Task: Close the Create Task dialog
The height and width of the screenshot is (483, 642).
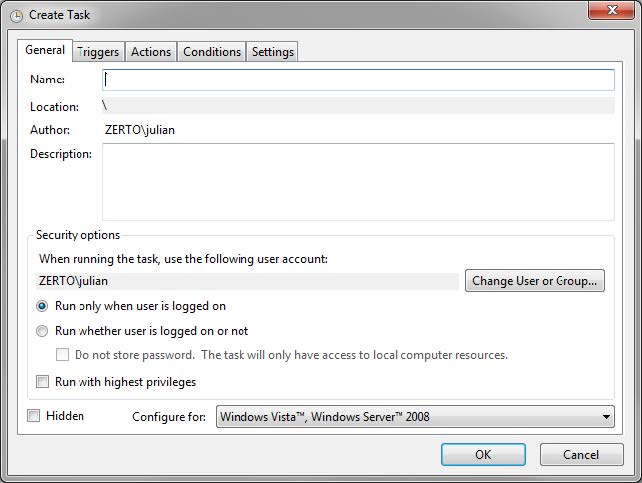Action: 612,9
